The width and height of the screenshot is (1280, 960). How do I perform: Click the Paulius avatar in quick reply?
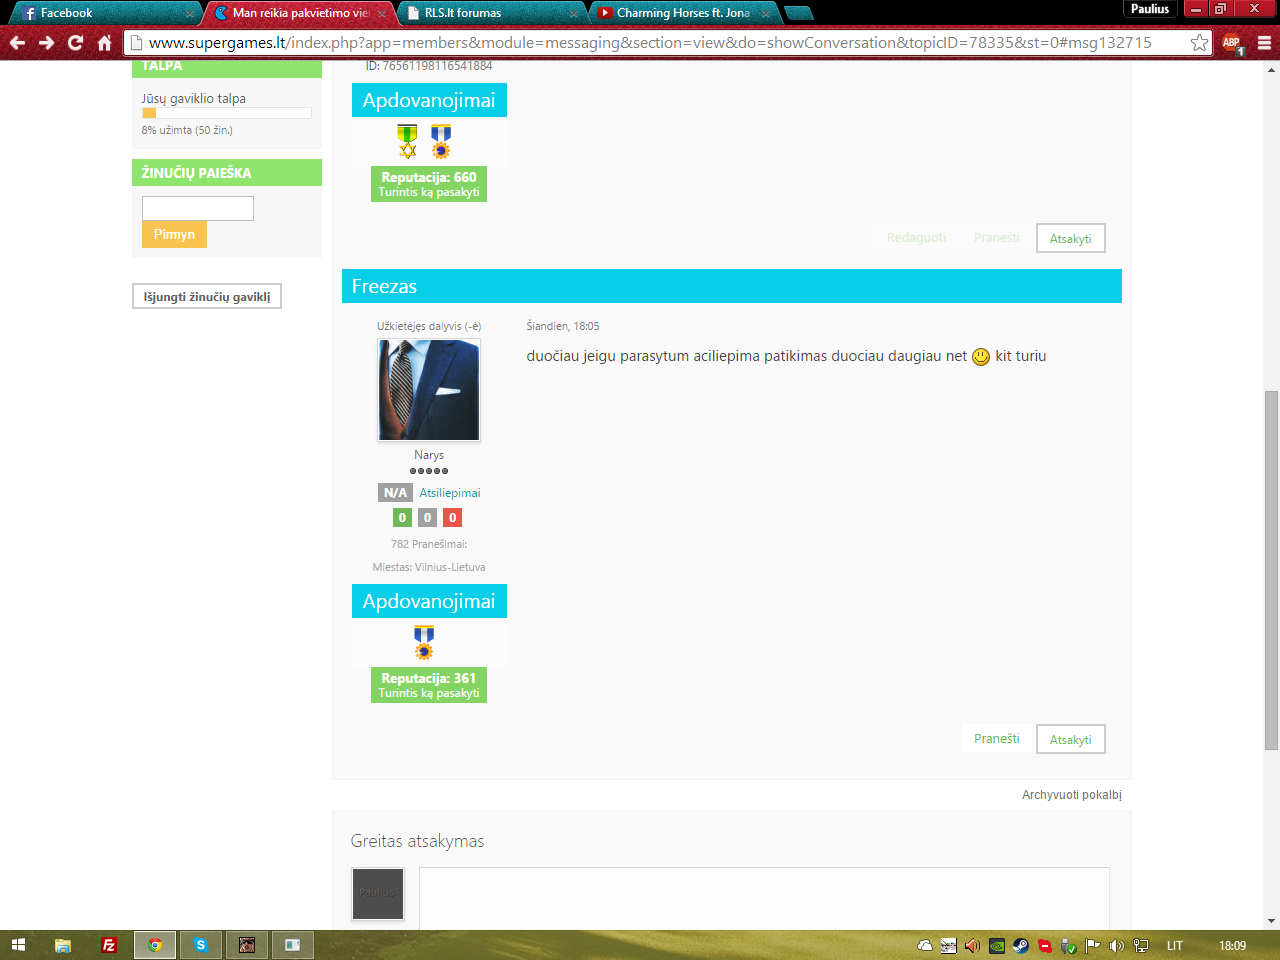tap(378, 893)
